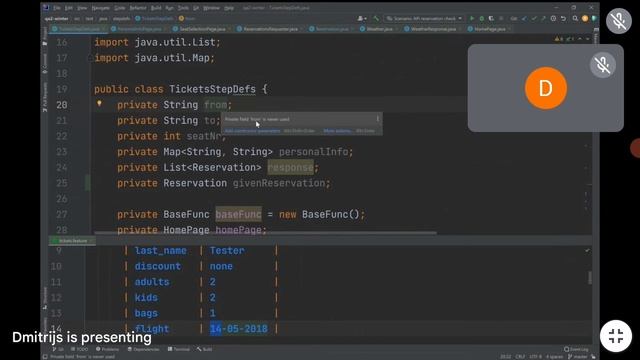Click the muted microphone icon on participant tile
This screenshot has width=640, height=360.
pyautogui.click(x=602, y=65)
